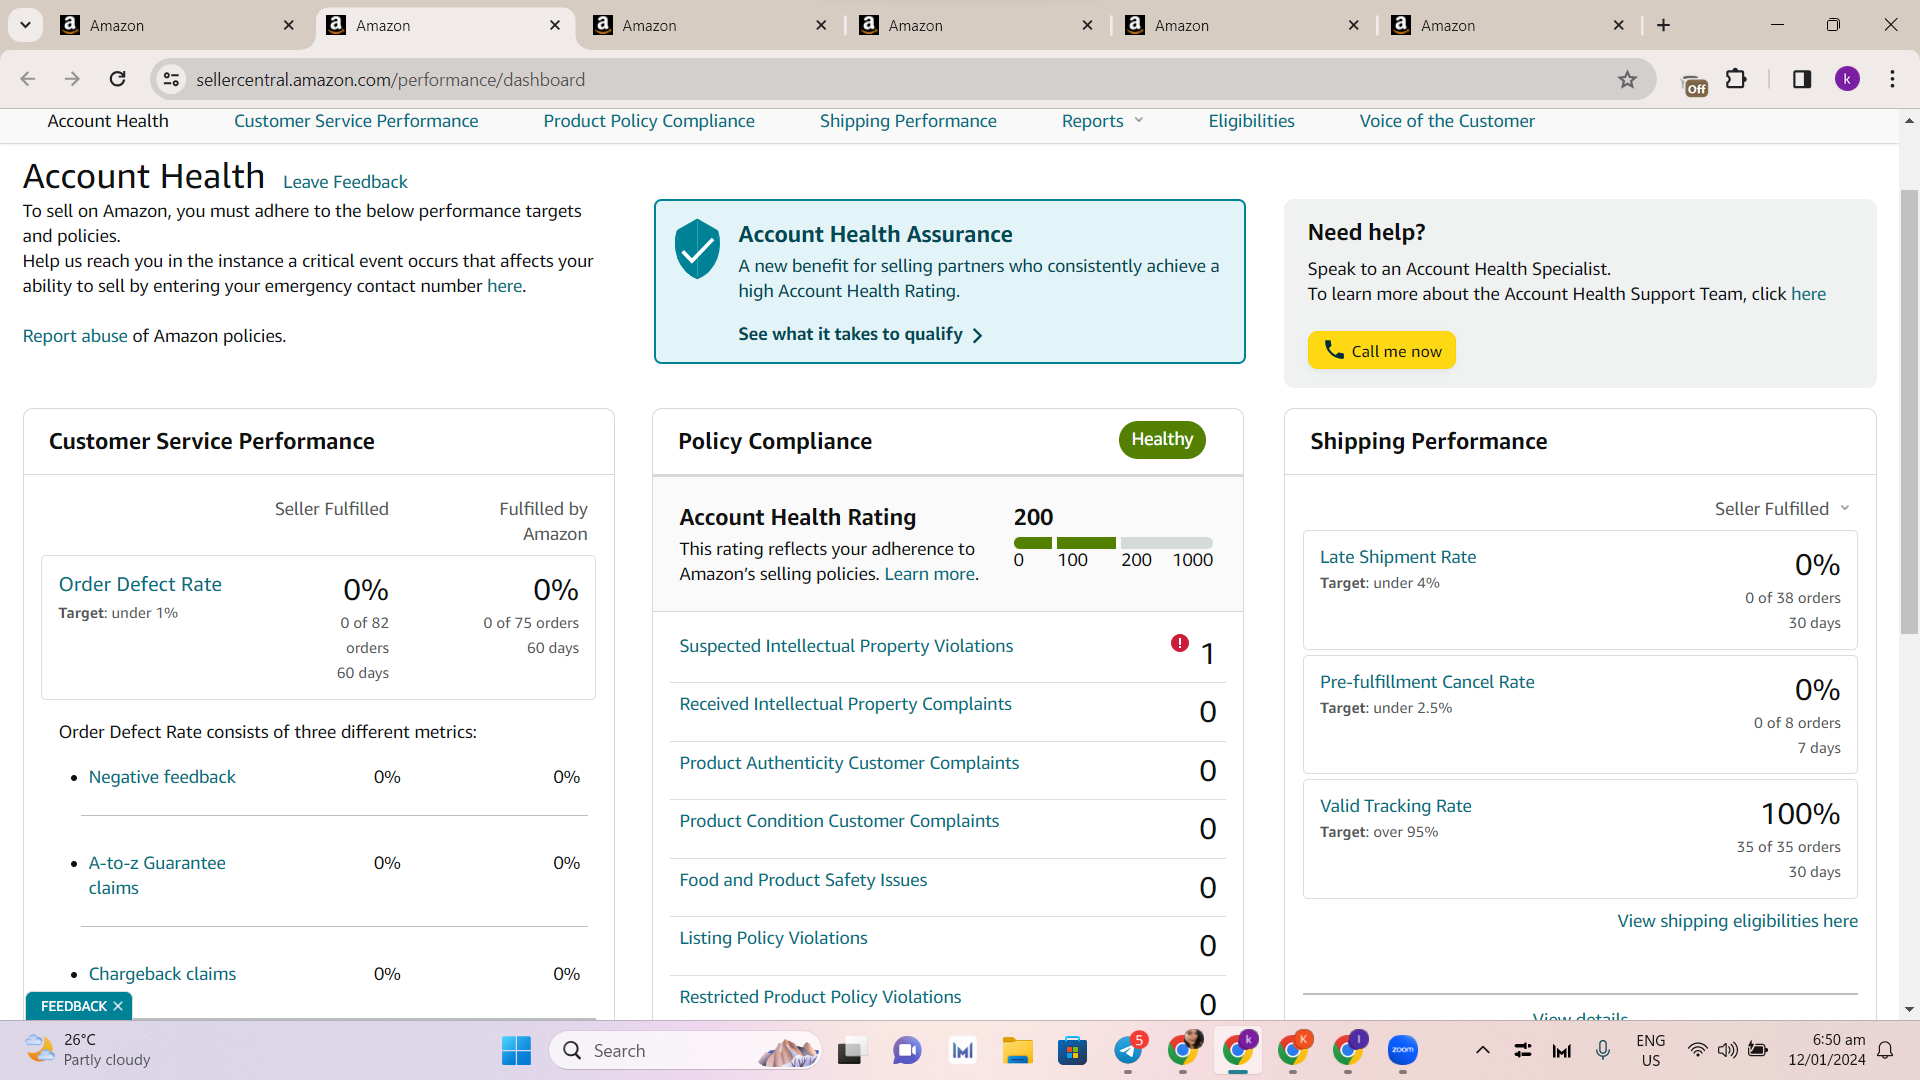Open Telegram from the taskbar
The height and width of the screenshot is (1080, 1920).
[x=1128, y=1050]
